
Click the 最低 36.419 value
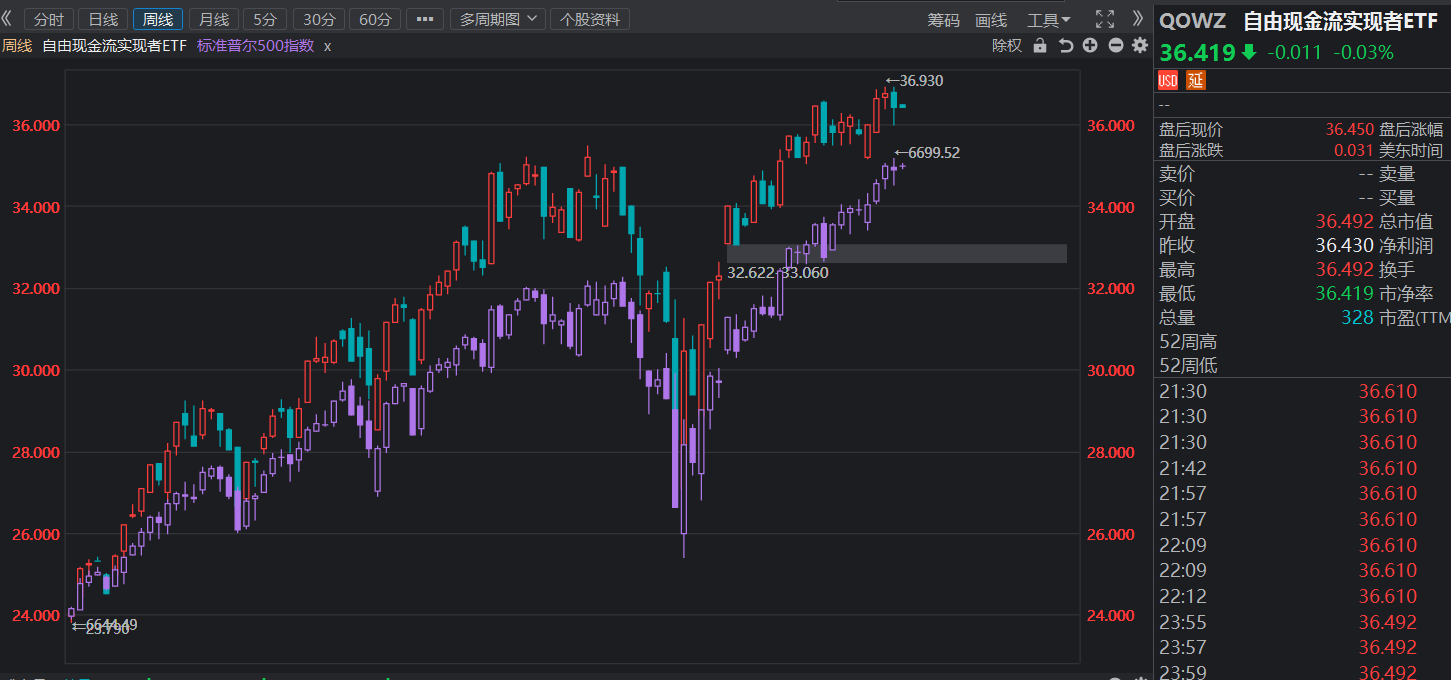[1345, 294]
